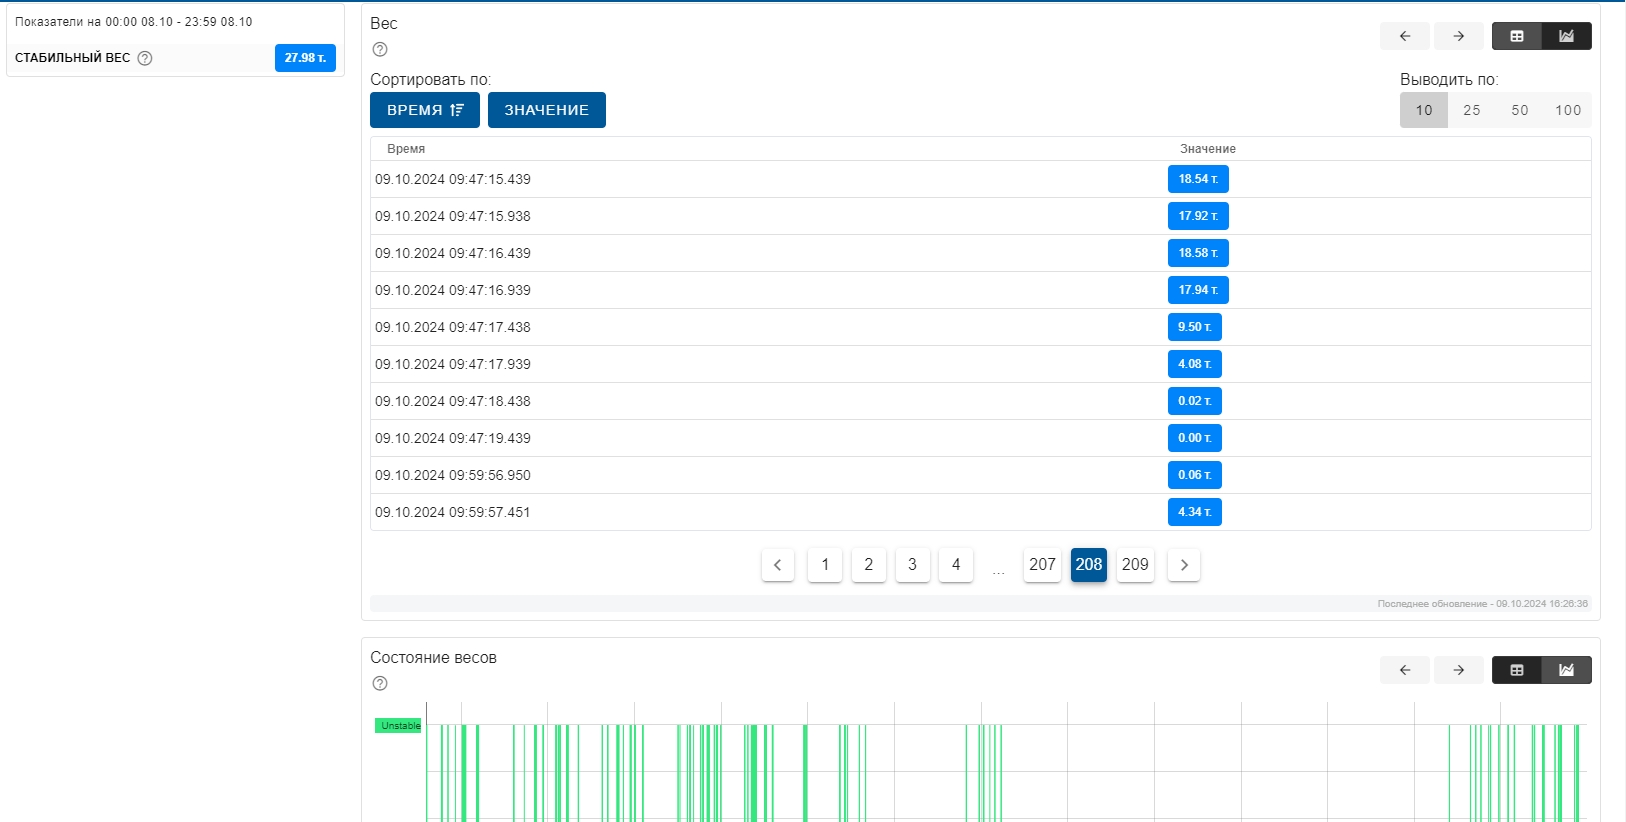This screenshot has width=1626, height=822.
Task: Click back arrow in Вес panel
Action: (1405, 36)
